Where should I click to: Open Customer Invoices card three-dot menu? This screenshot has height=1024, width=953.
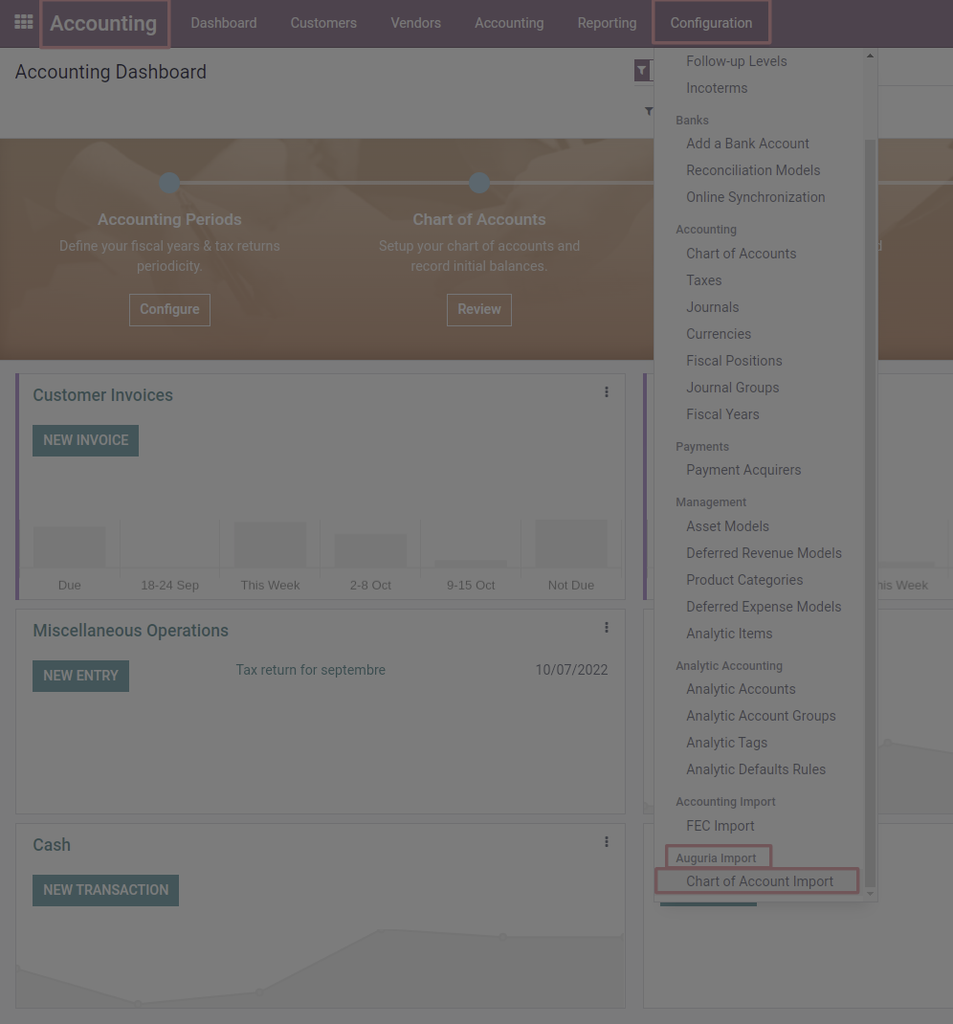[606, 392]
